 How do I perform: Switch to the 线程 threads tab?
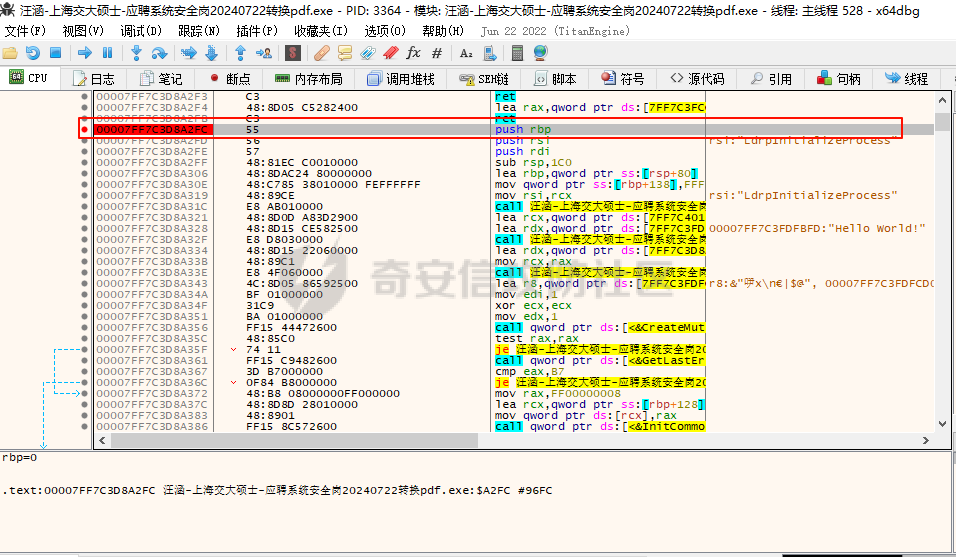tap(907, 79)
